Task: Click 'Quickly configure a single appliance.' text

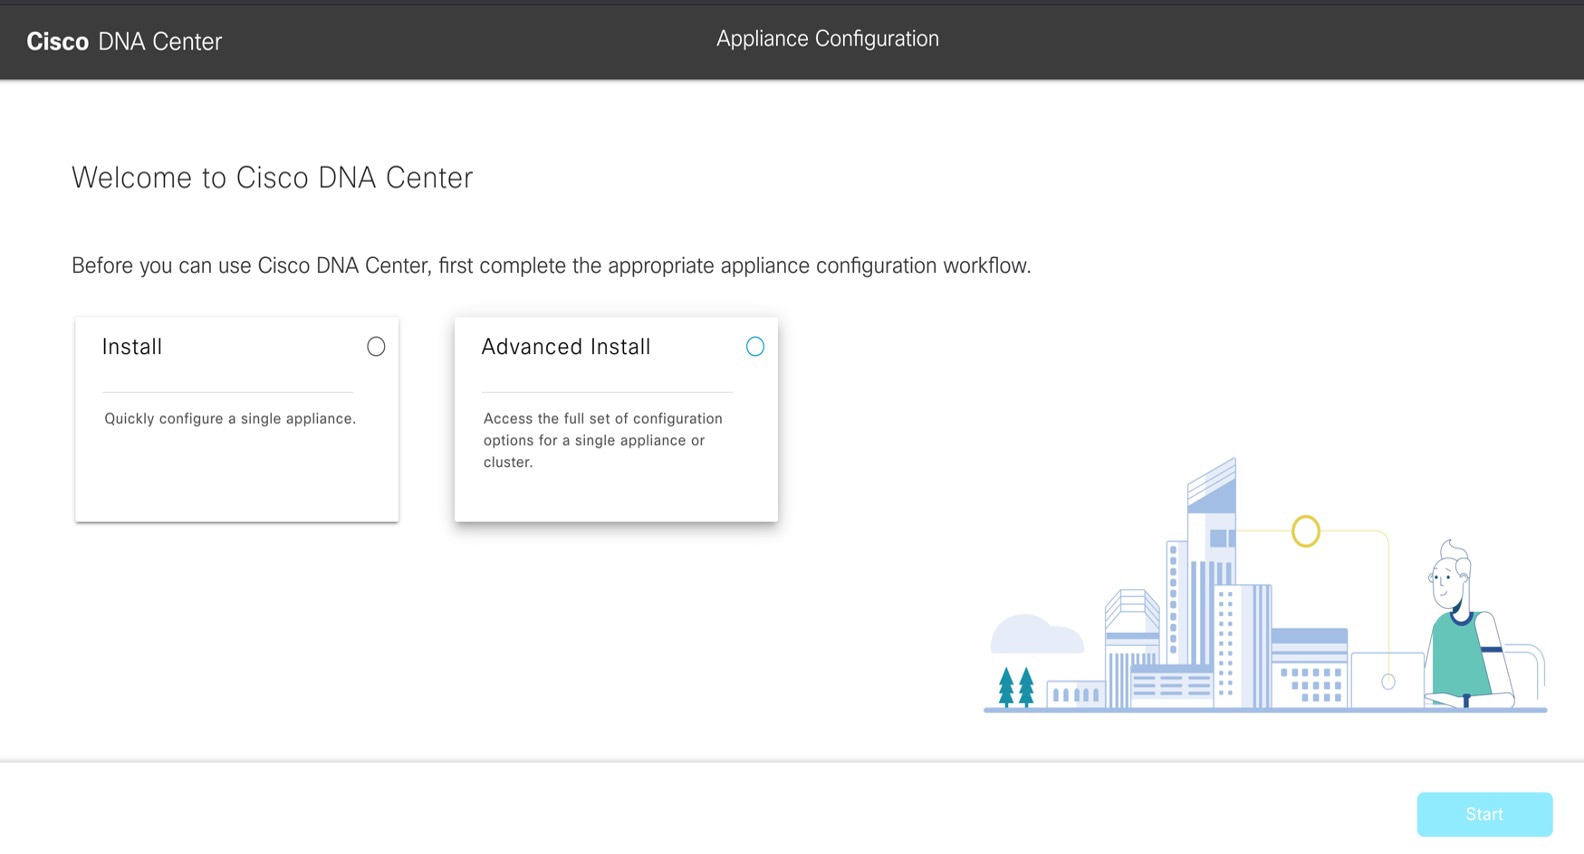Action: tap(230, 418)
